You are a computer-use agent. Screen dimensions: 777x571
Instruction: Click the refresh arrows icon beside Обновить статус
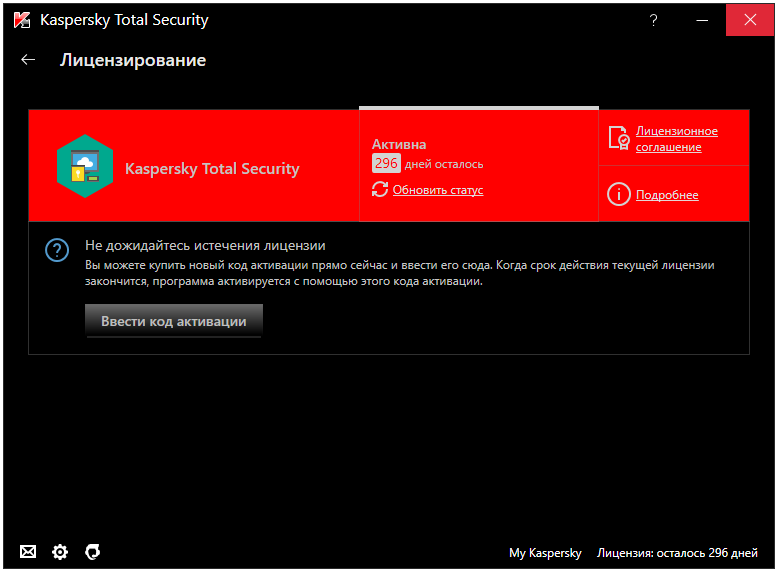380,189
